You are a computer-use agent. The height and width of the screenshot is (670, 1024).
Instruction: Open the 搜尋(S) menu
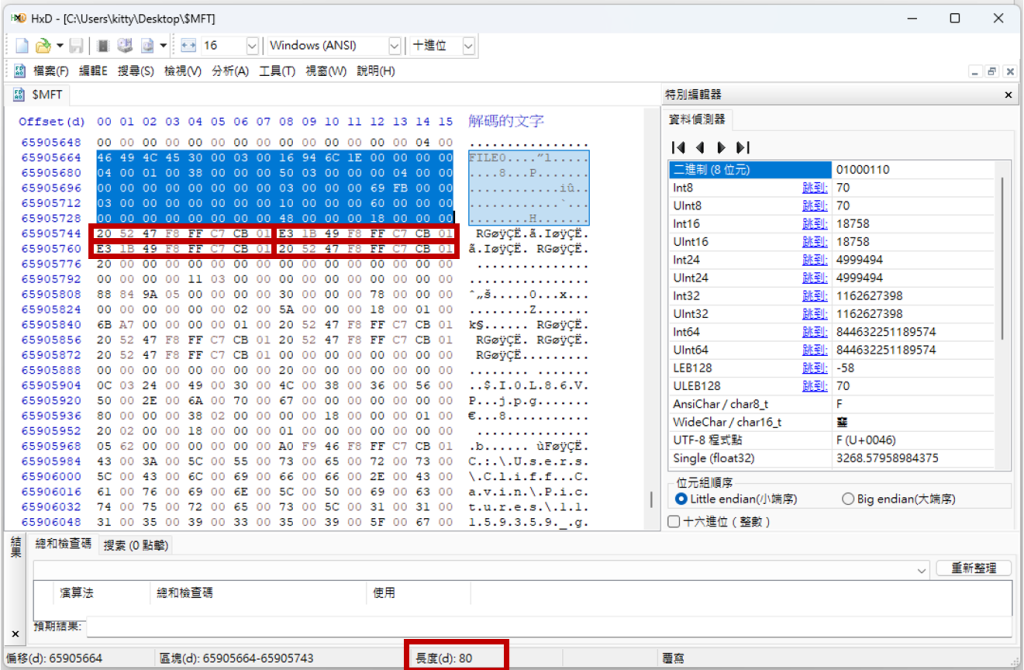136,71
